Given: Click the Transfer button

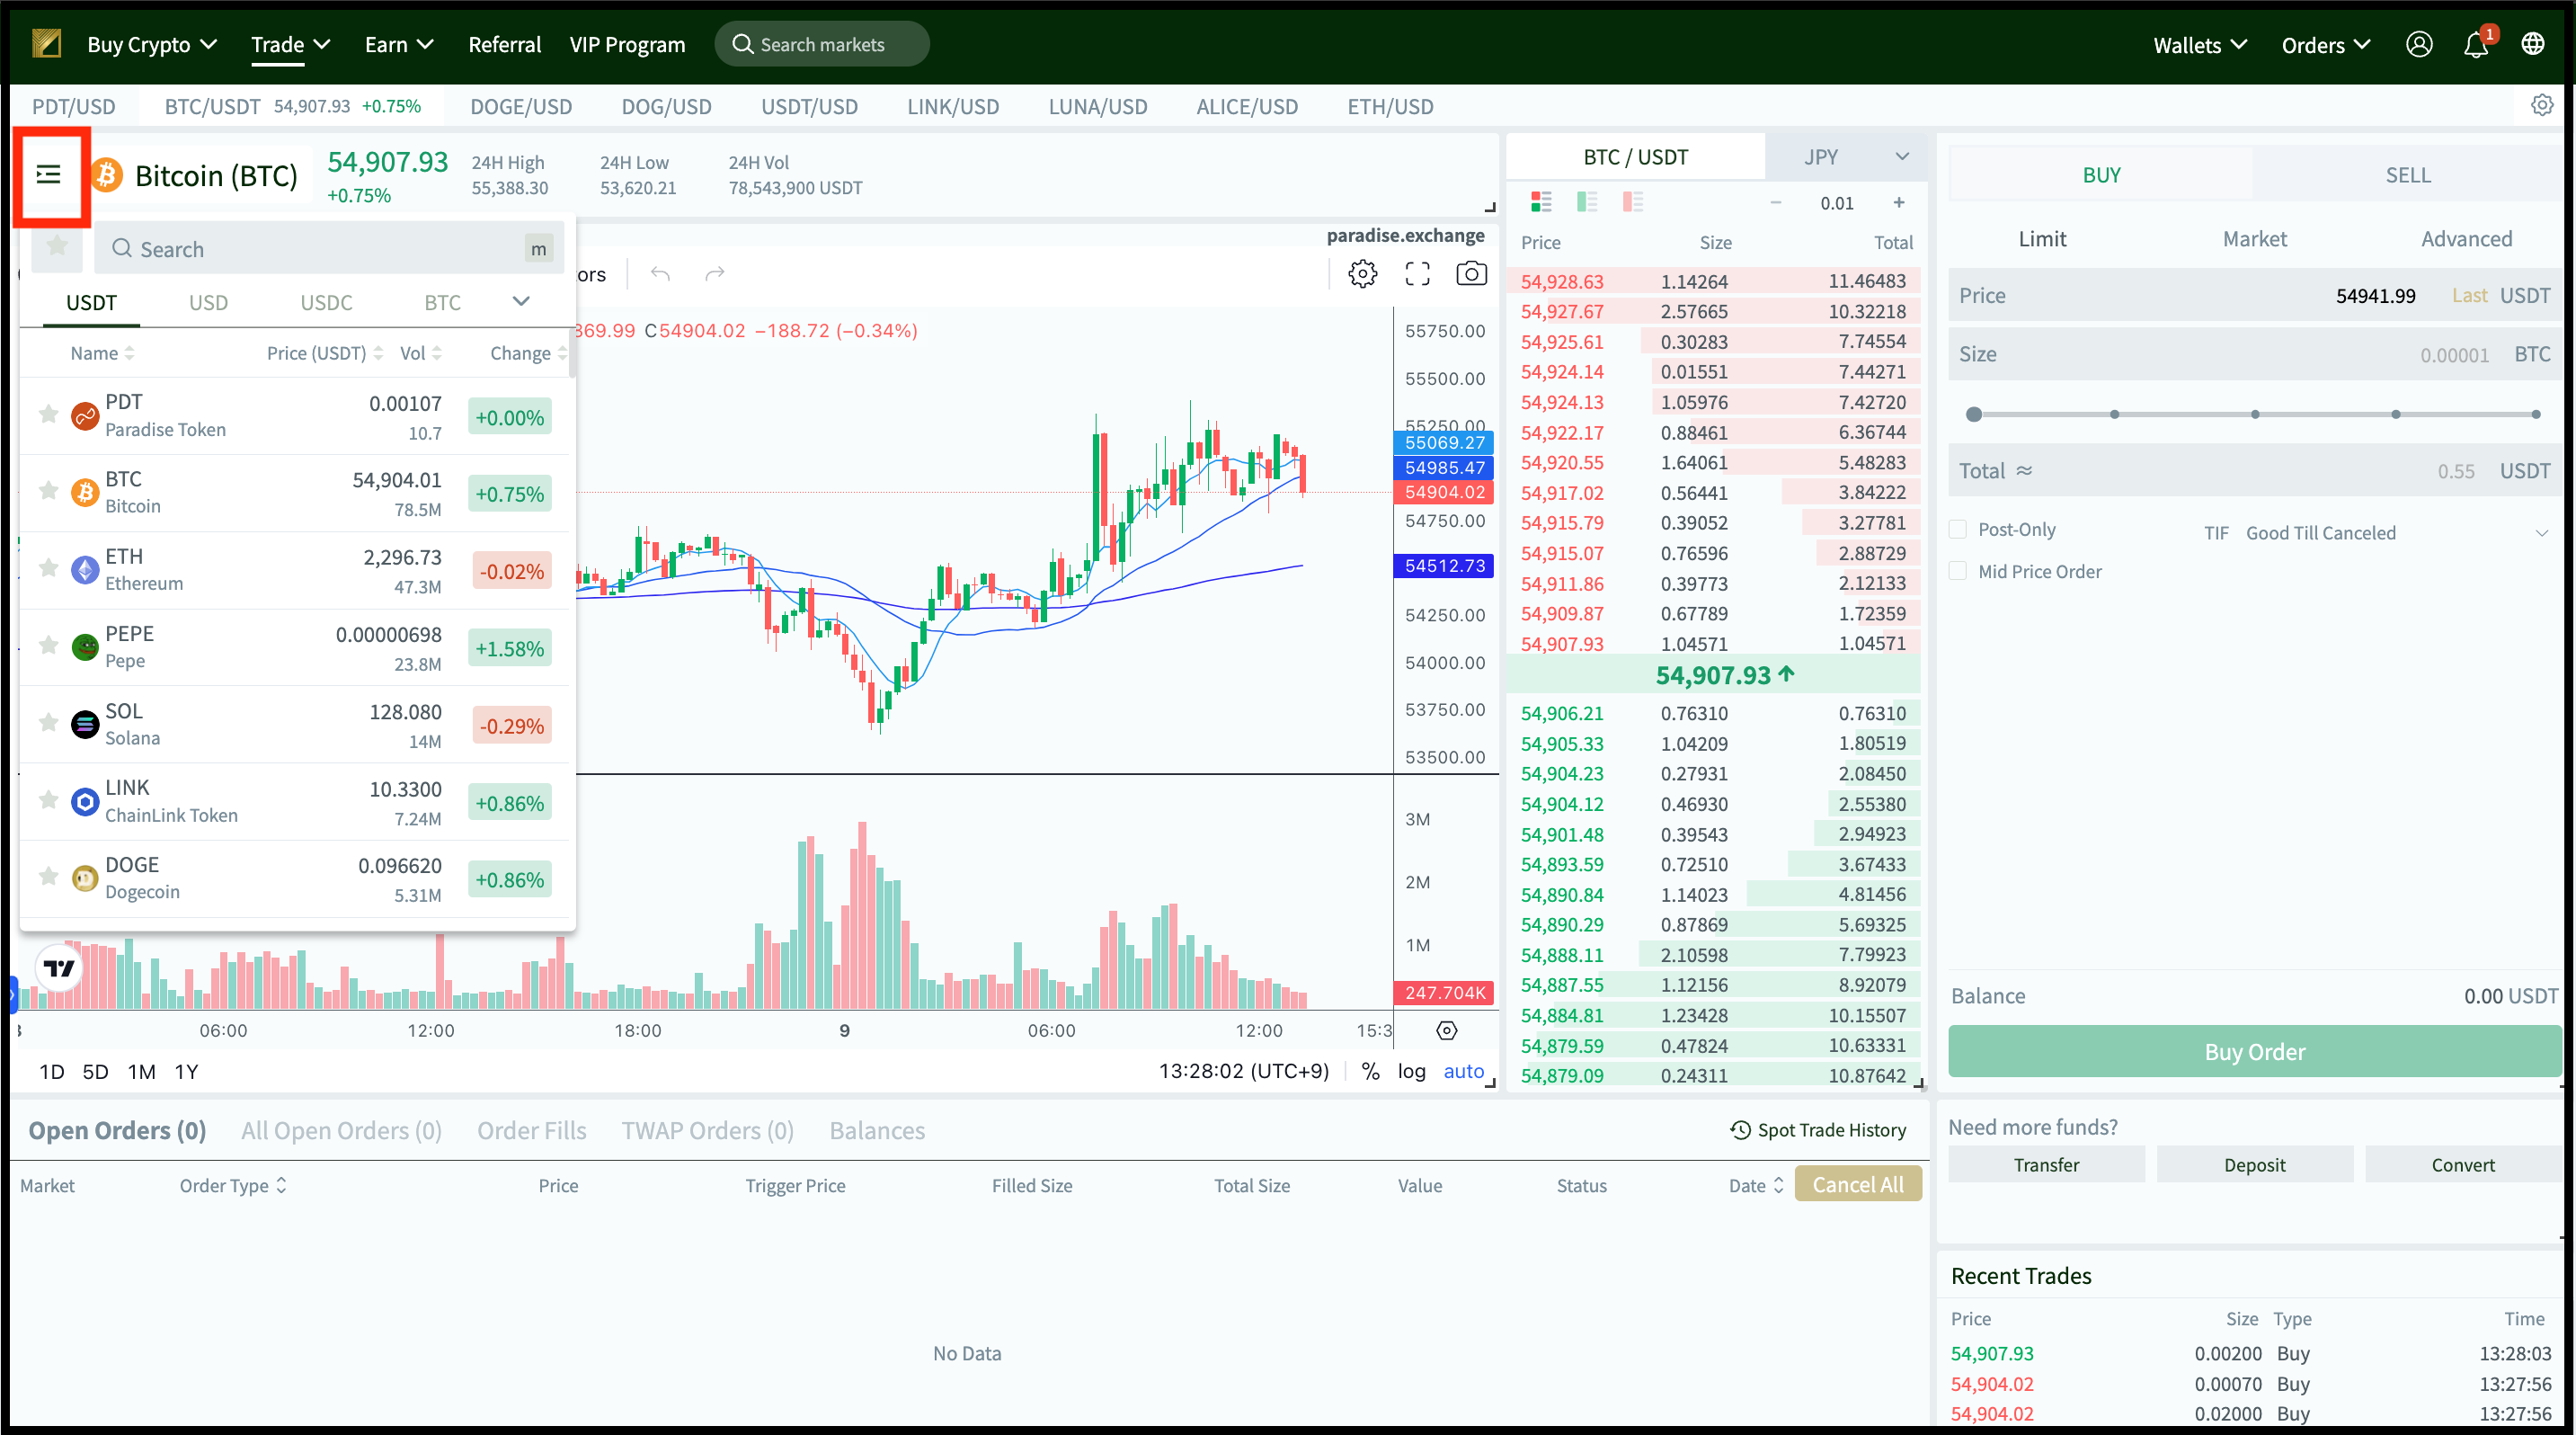Looking at the screenshot, I should (x=2046, y=1165).
